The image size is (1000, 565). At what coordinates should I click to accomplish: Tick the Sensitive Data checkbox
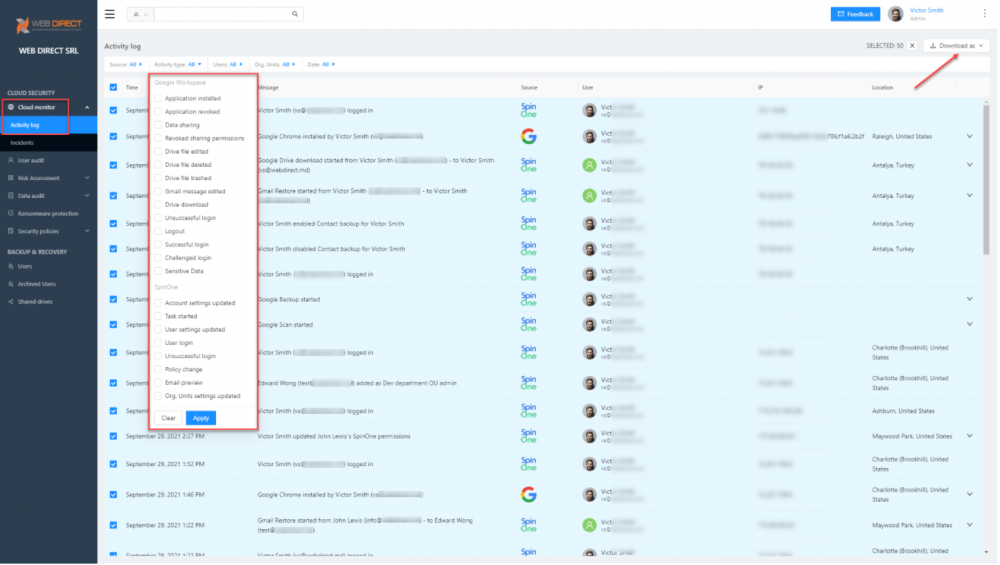coord(157,271)
